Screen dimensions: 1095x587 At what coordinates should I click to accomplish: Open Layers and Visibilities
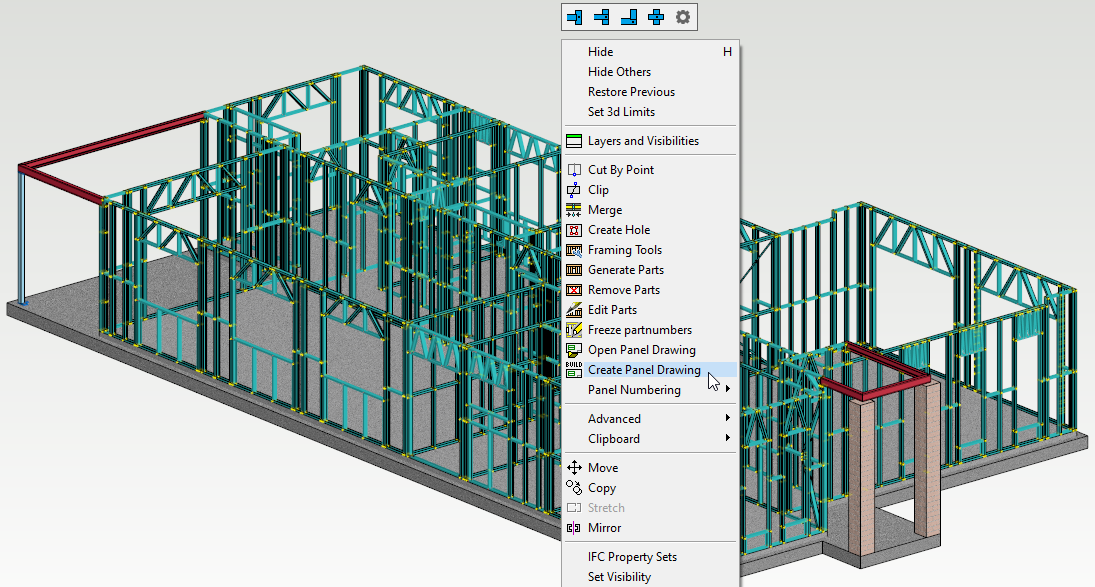tap(642, 141)
